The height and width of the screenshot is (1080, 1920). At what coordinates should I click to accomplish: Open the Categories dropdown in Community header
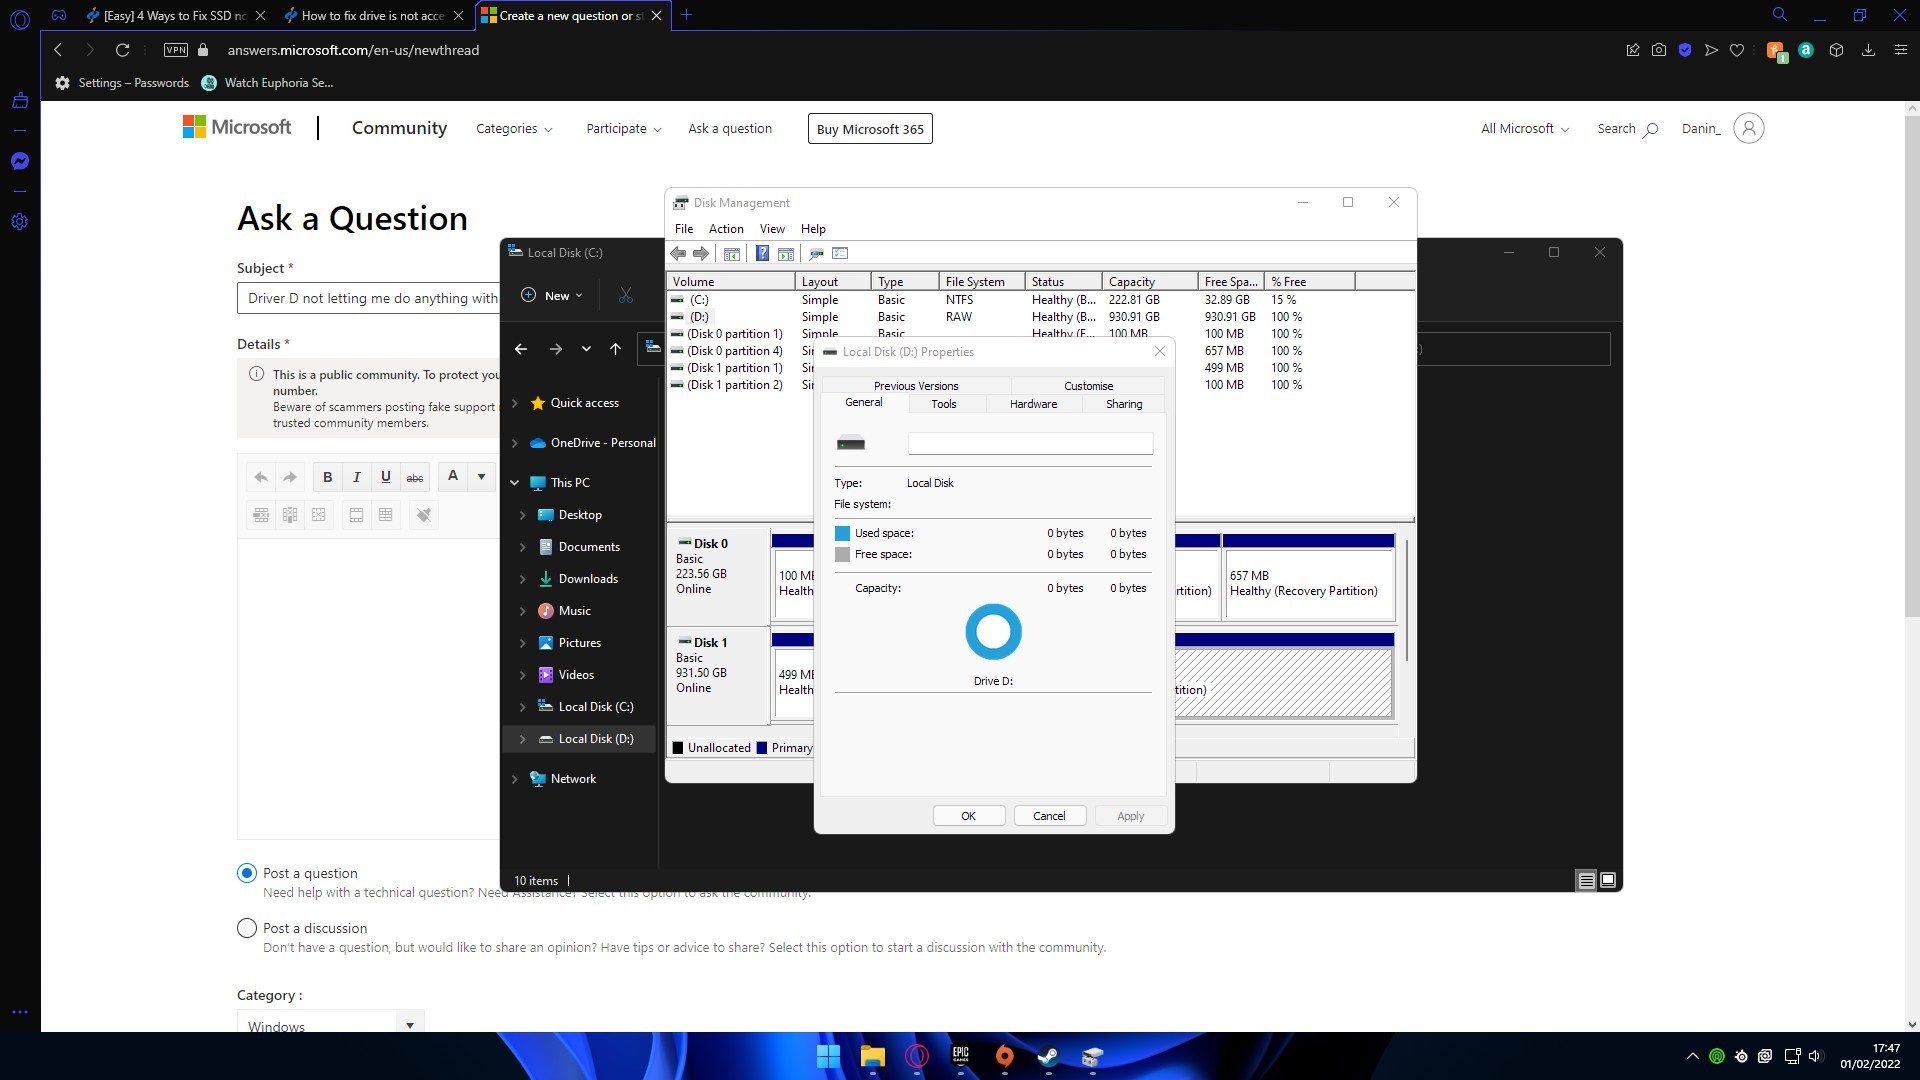(514, 129)
